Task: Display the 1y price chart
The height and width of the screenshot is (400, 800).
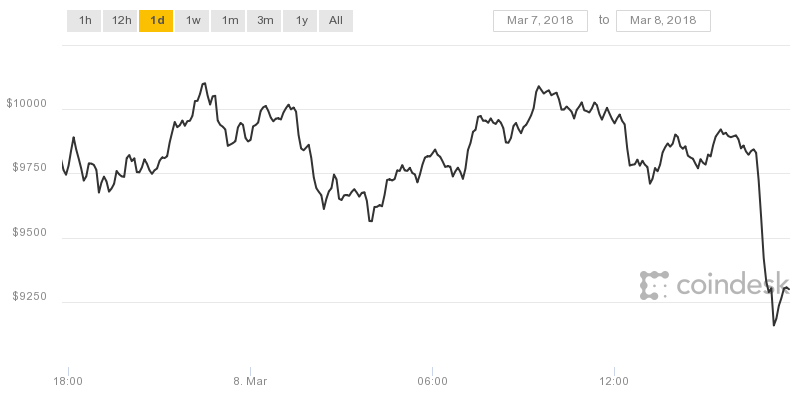Action: click(300, 20)
